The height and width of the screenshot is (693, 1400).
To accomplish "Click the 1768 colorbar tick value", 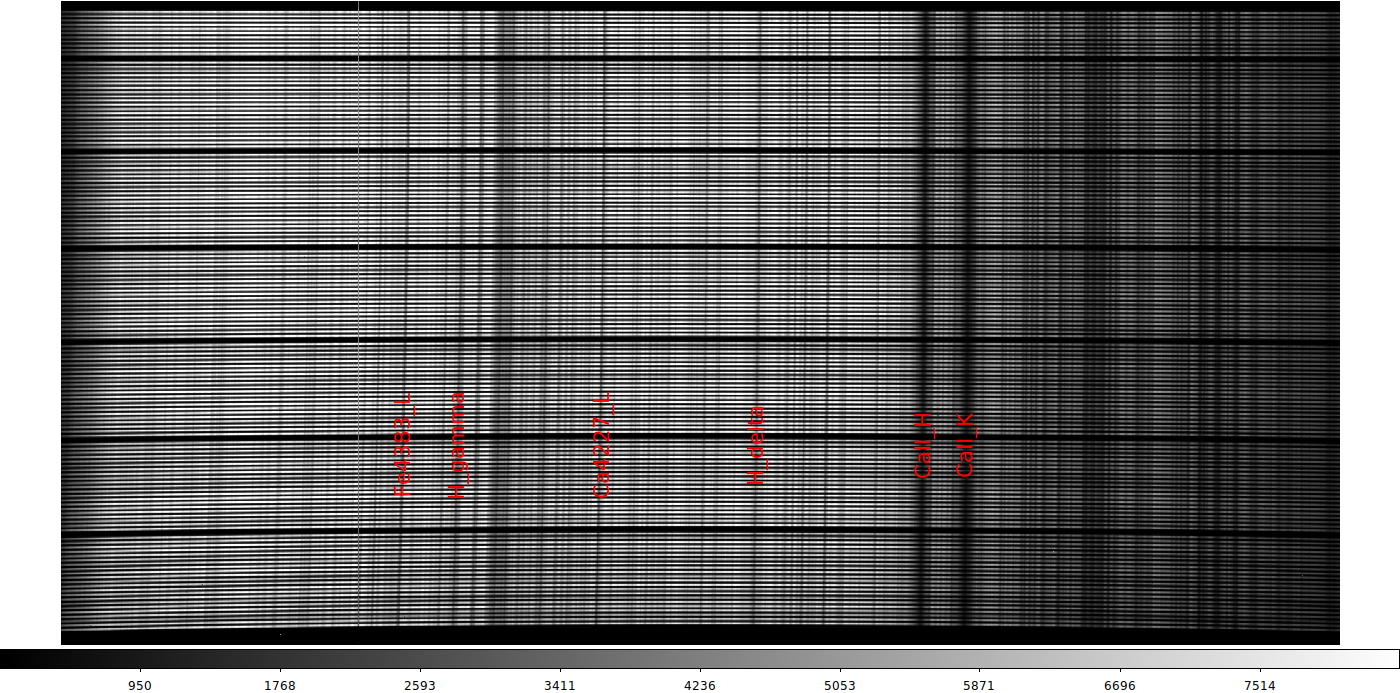I will (x=280, y=685).
